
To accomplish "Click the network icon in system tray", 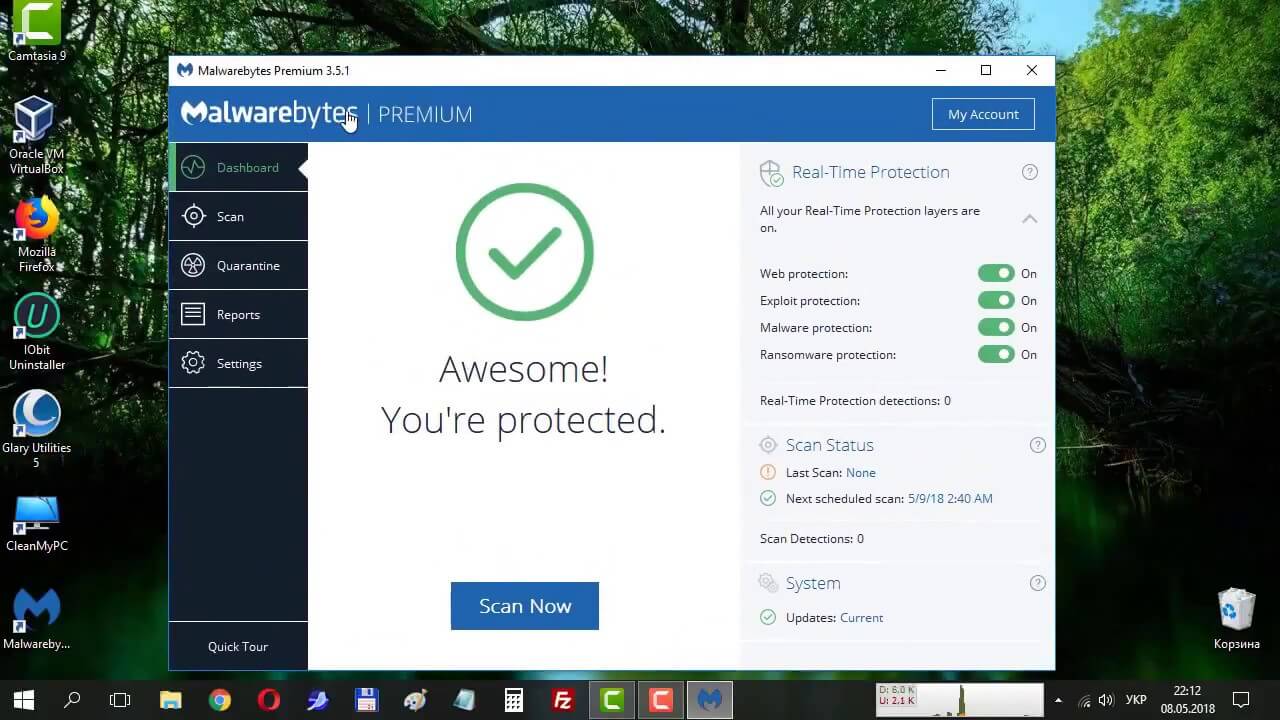I will [x=1084, y=700].
